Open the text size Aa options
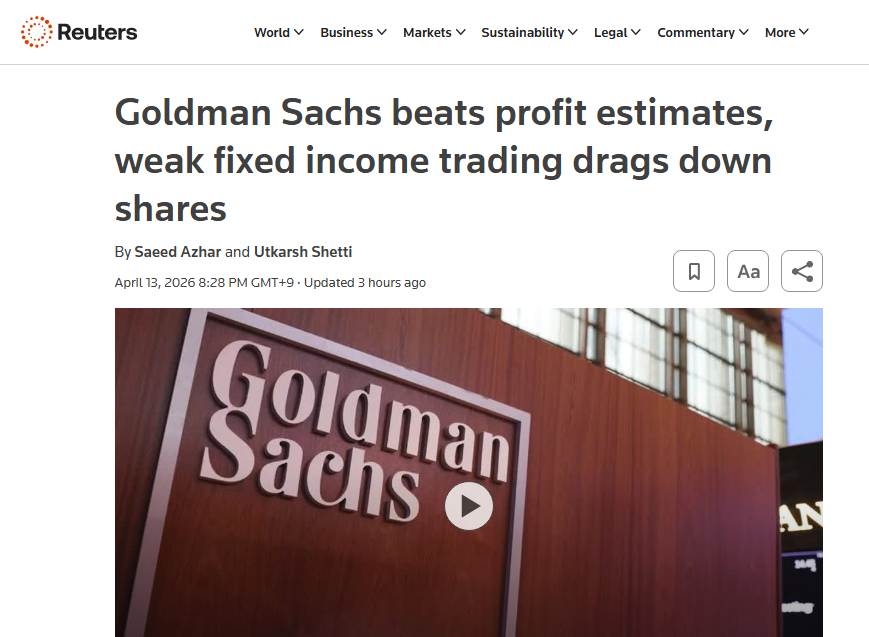869x637 pixels. tap(748, 271)
